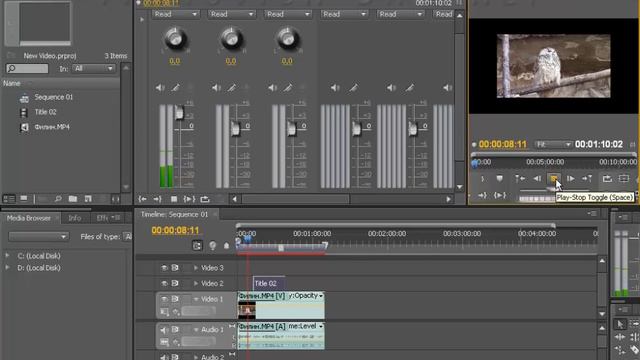Viewport: 640px width, 360px height.
Task: Open third Read automation mode dropdown
Action: pos(288,14)
